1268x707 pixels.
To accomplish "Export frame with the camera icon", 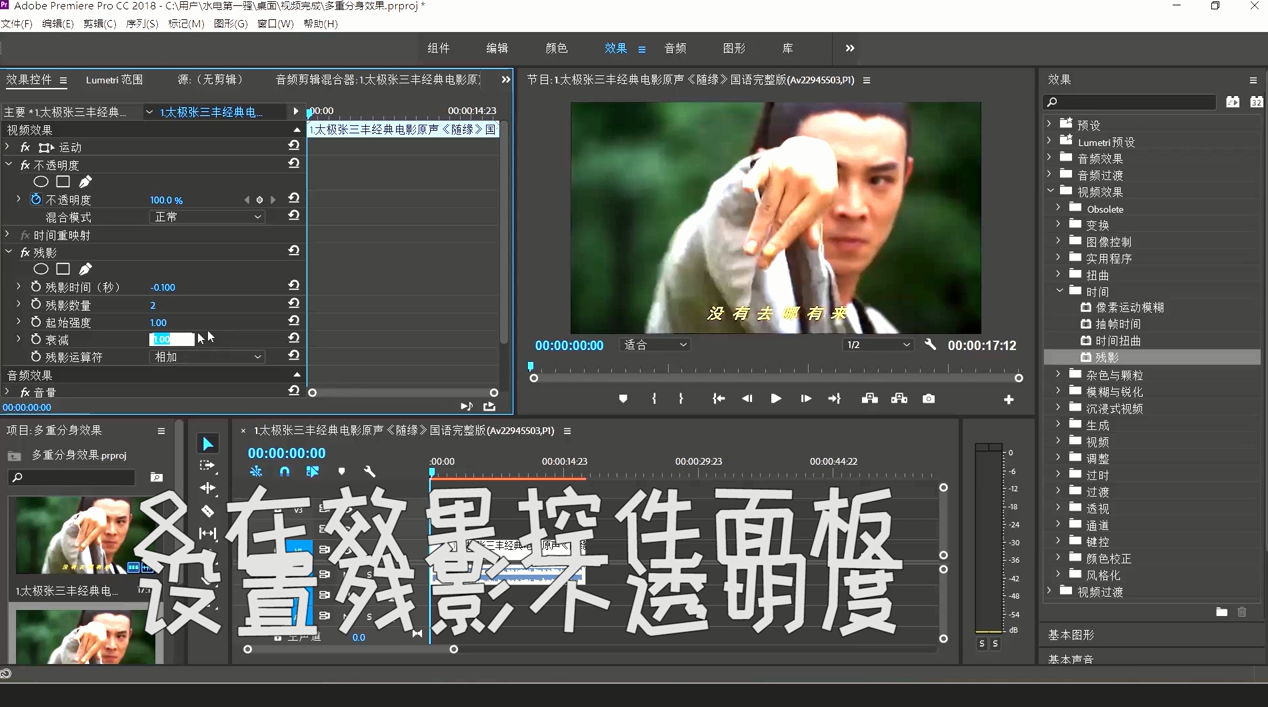I will pyautogui.click(x=928, y=398).
